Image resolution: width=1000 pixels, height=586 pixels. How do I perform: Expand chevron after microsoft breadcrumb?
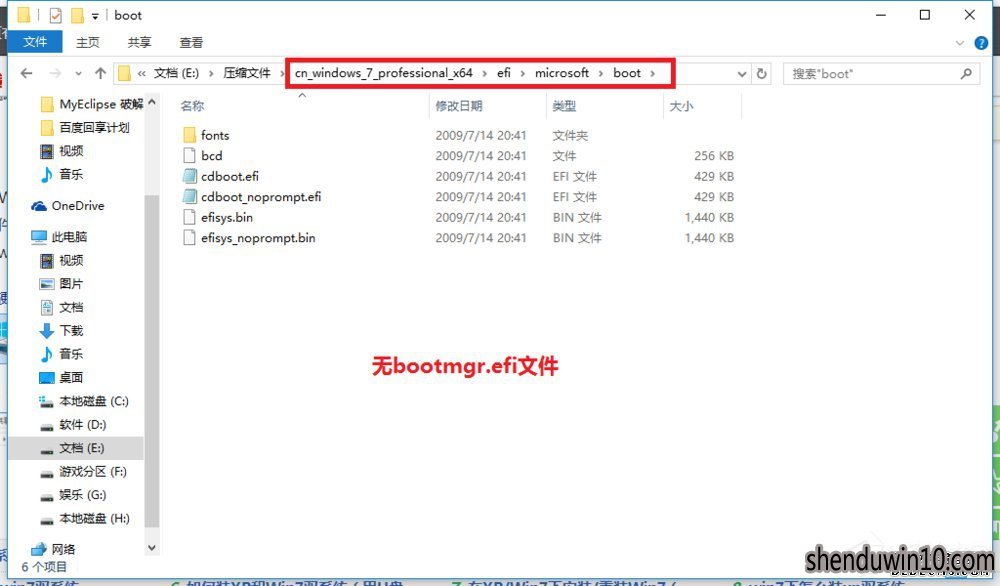coord(601,73)
